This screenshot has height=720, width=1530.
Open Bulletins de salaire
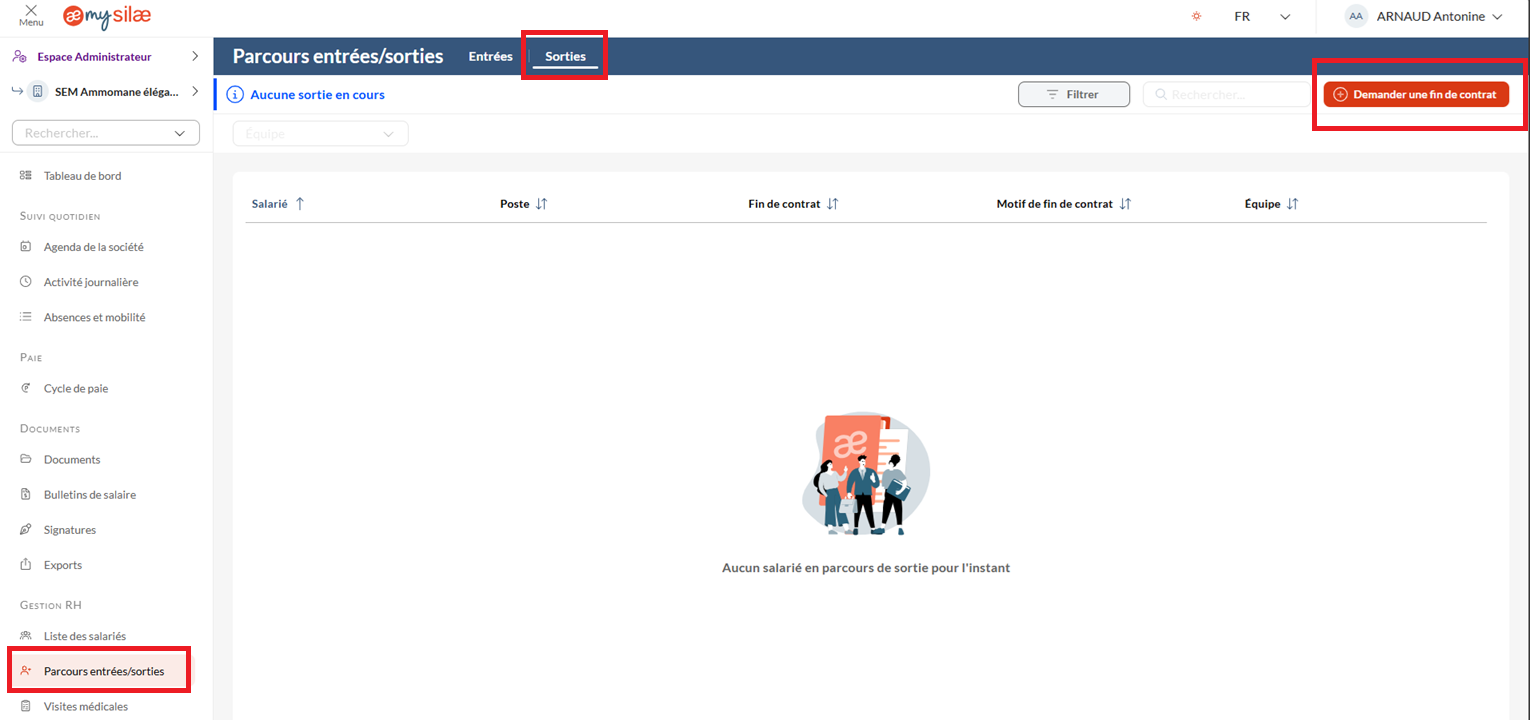tap(89, 495)
